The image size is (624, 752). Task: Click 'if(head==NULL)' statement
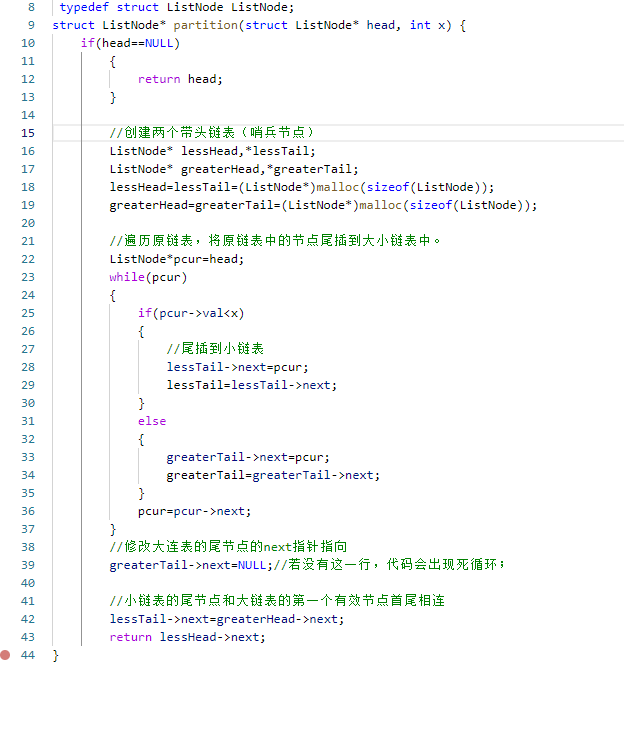(x=130, y=43)
